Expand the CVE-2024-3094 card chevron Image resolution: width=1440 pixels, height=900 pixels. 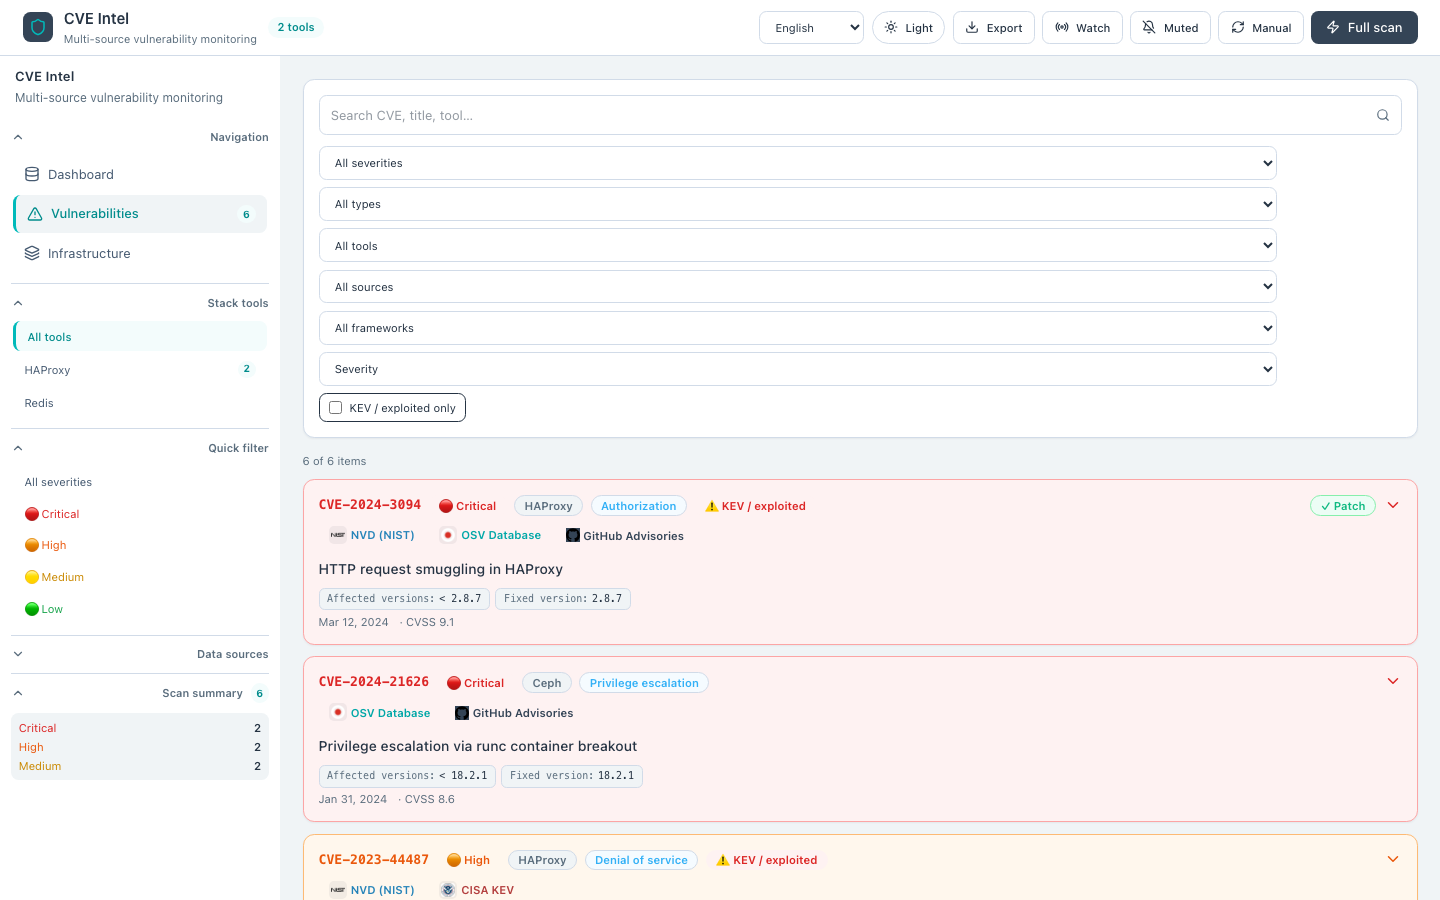pos(1393,505)
